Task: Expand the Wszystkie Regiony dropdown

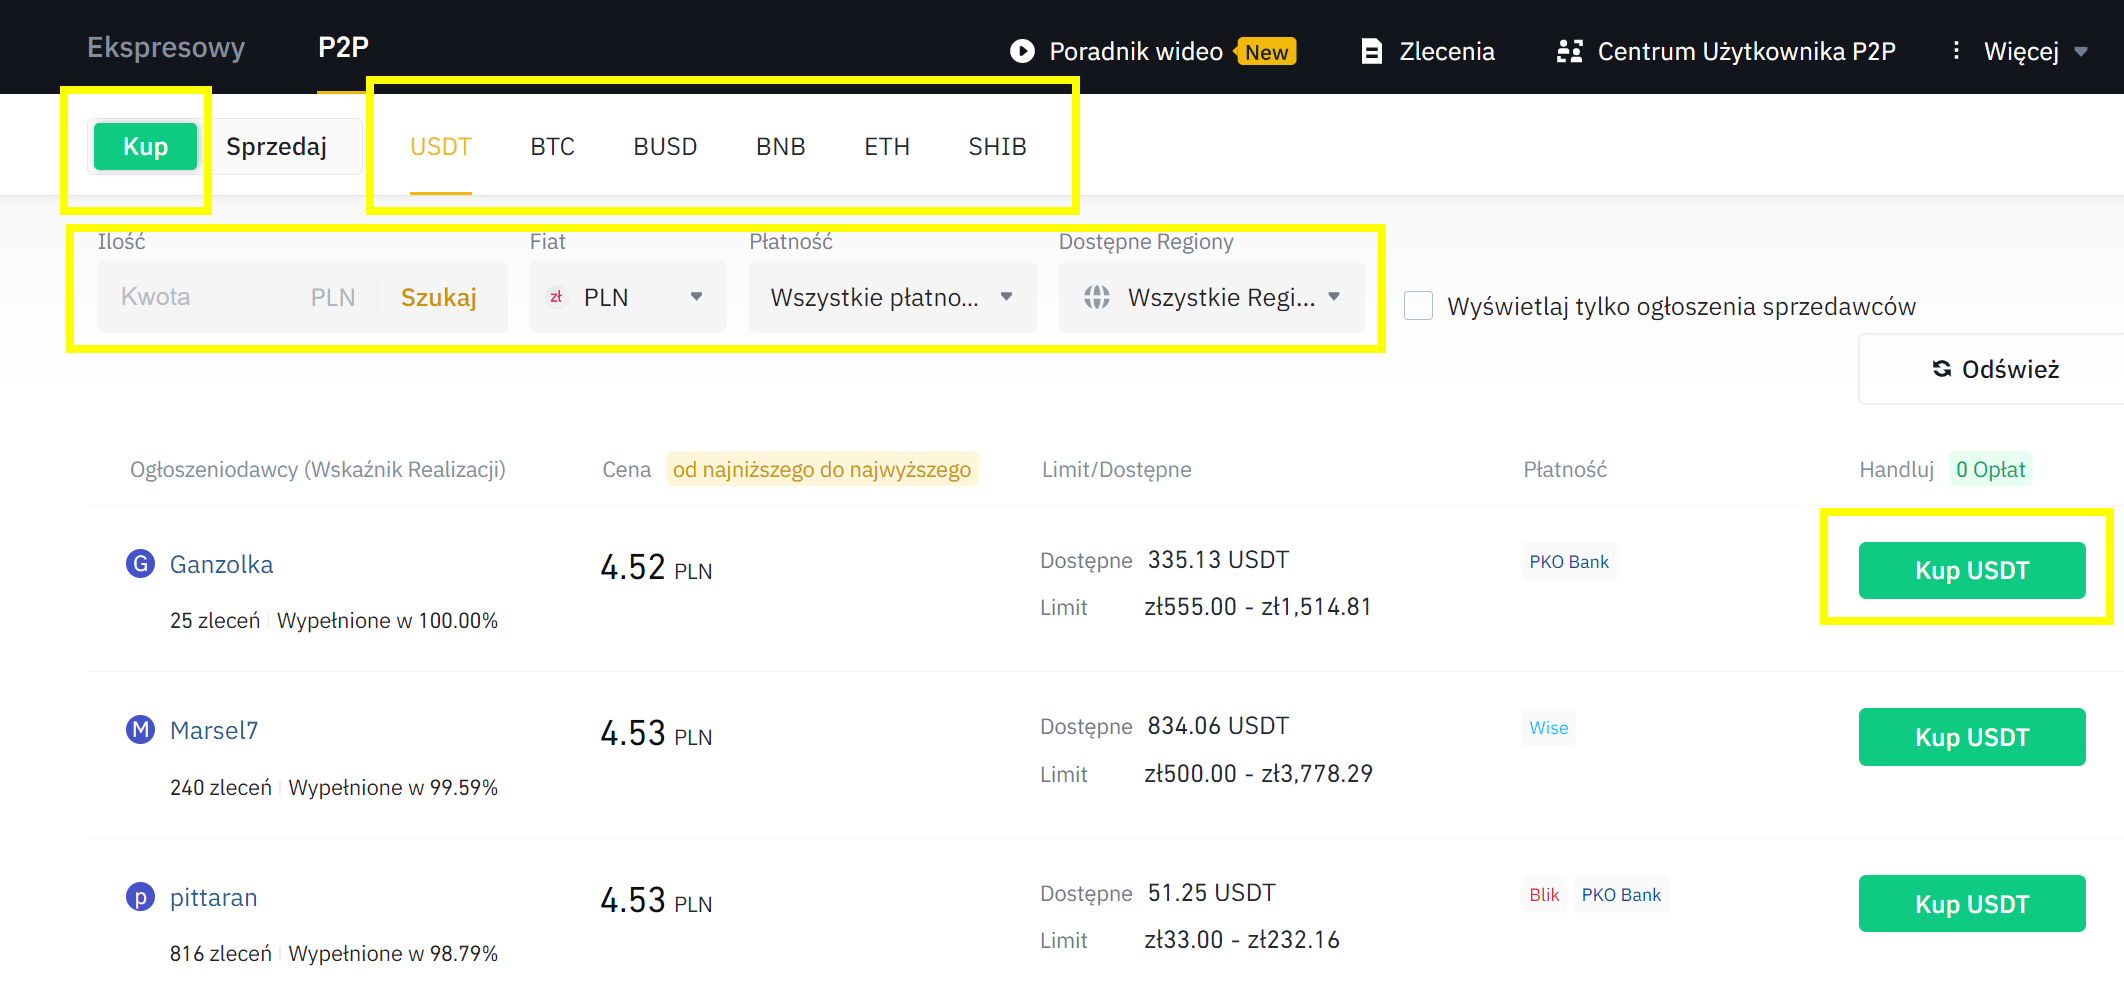Action: click(1212, 297)
